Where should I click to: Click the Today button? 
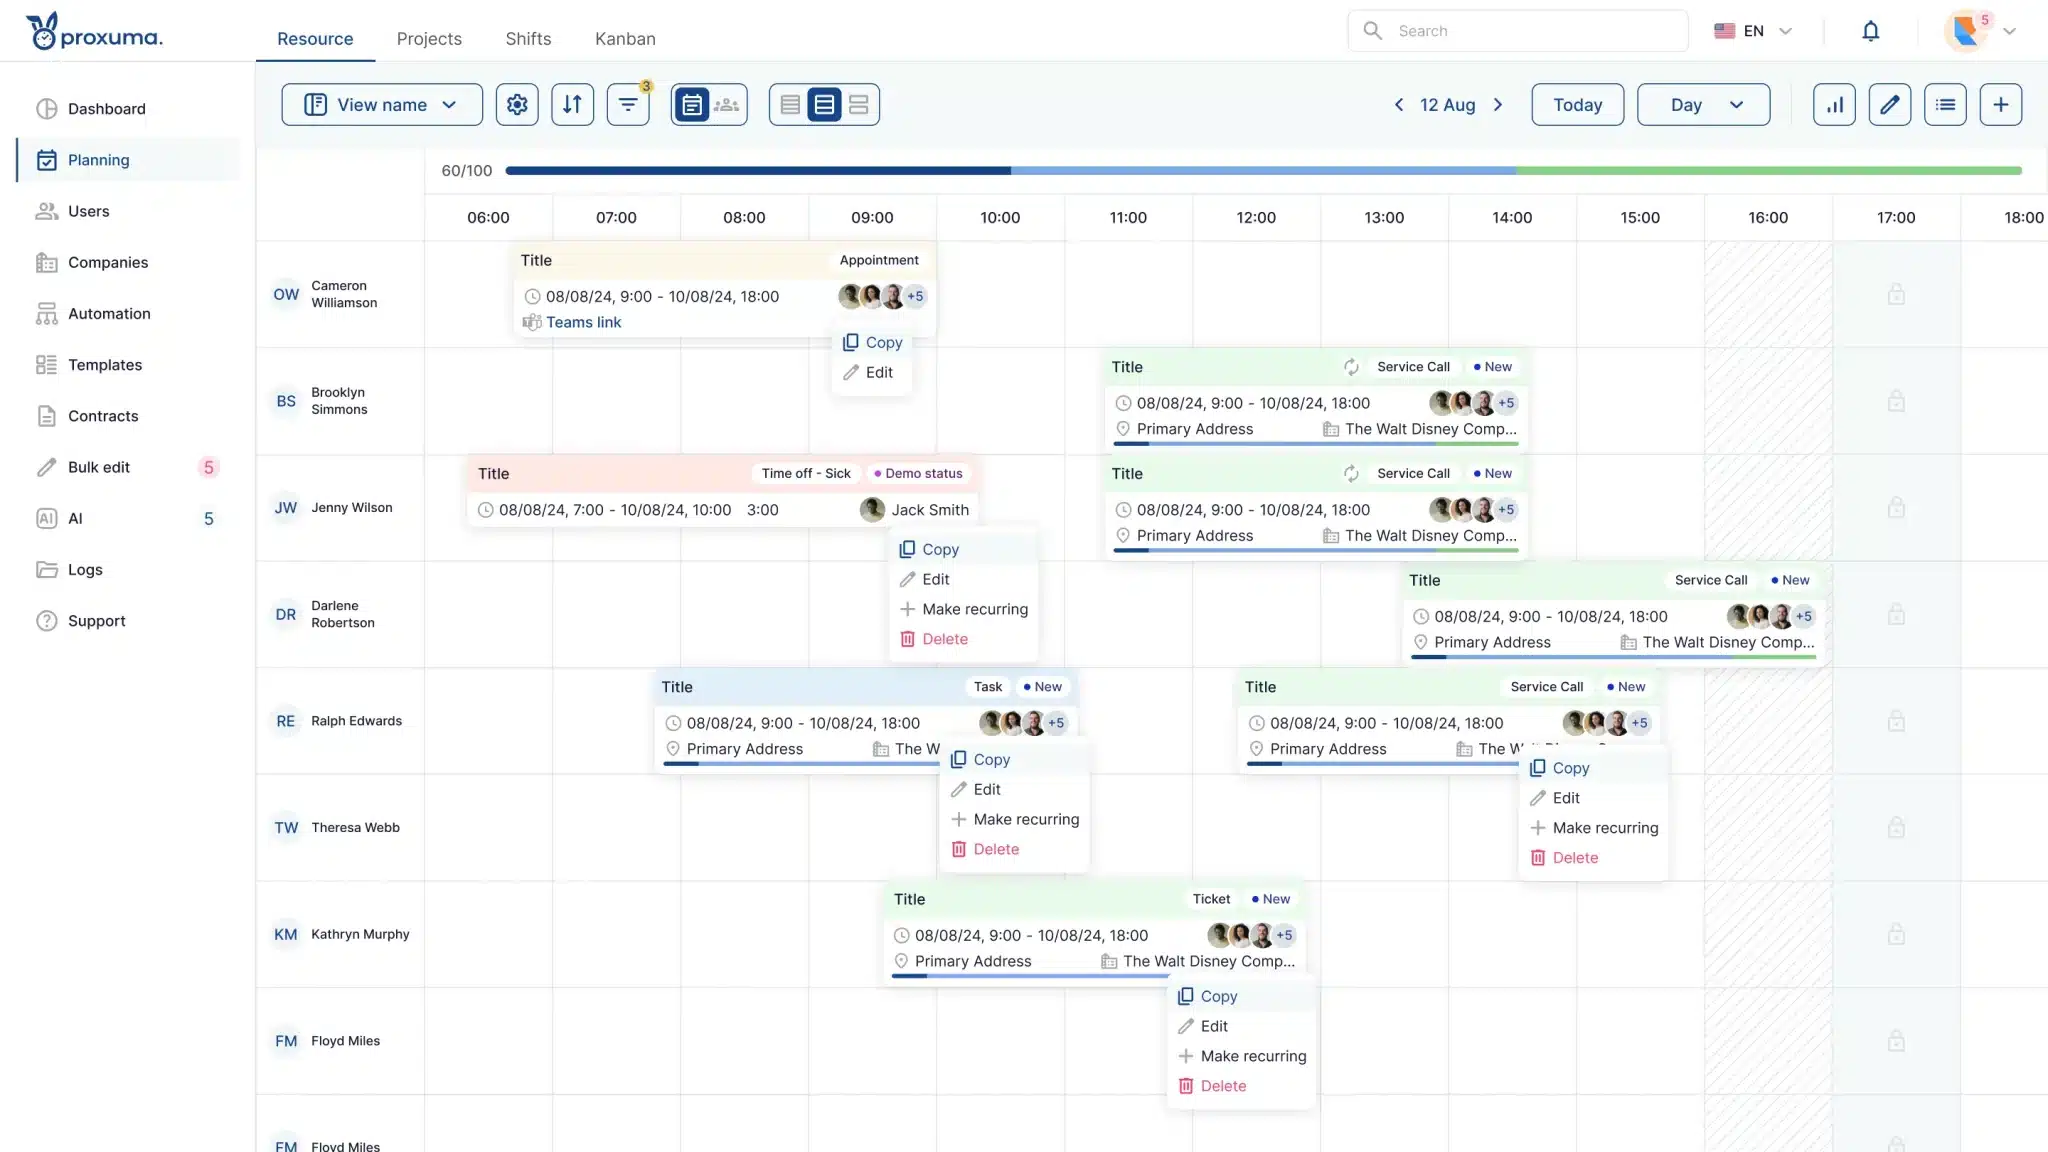pos(1577,105)
